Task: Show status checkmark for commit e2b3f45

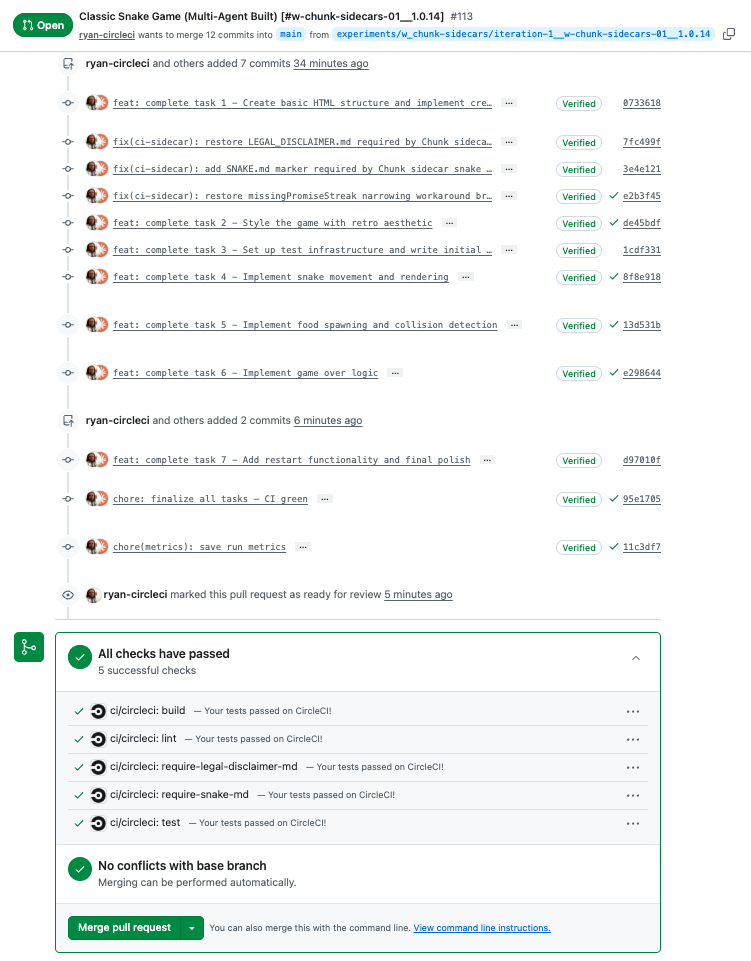Action: 614,196
